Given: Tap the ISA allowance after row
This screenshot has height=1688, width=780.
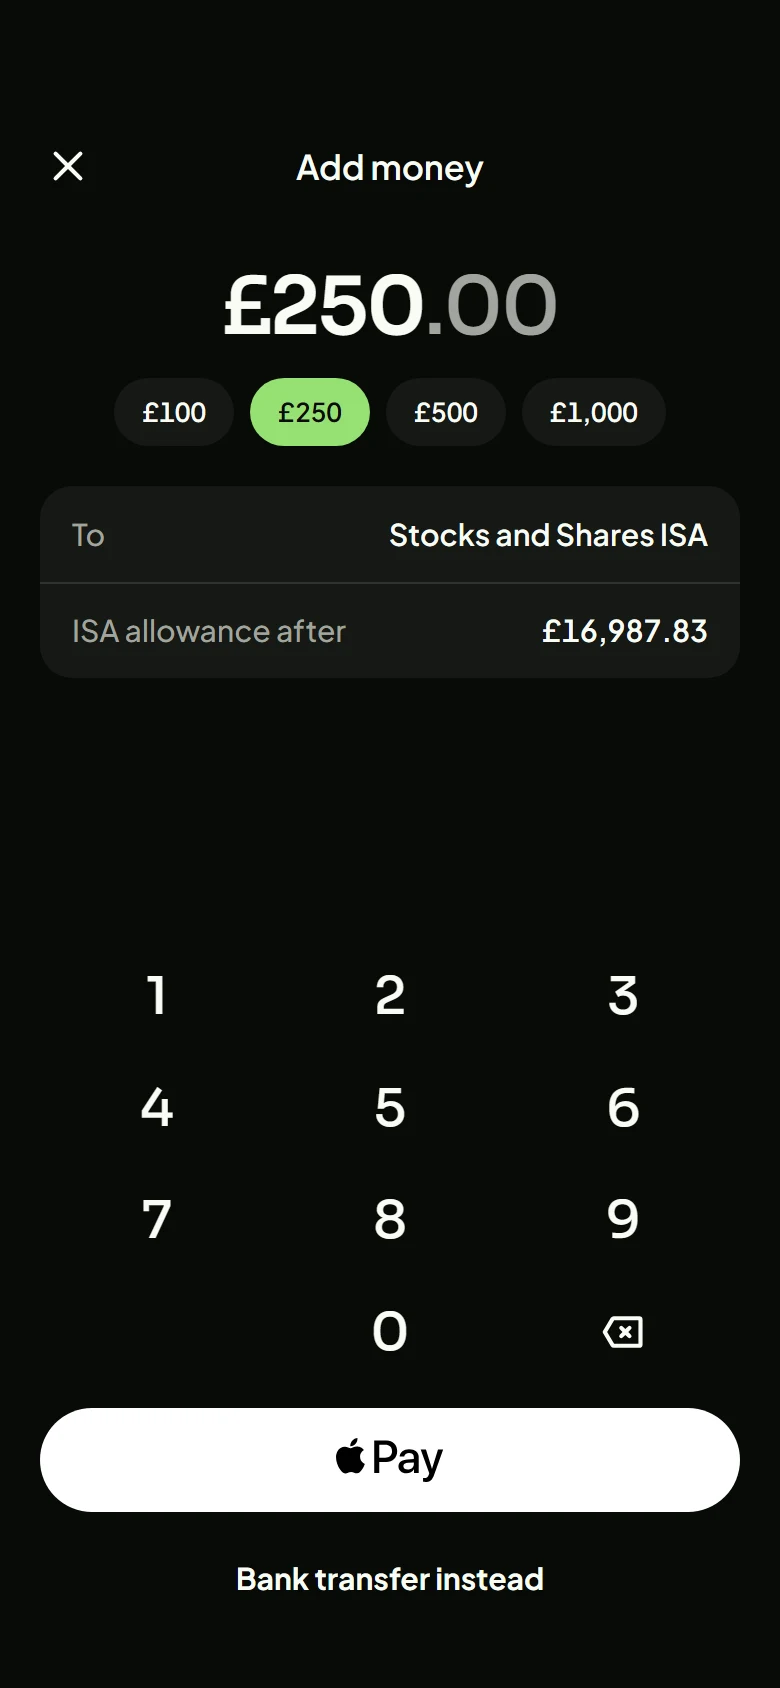Looking at the screenshot, I should click(390, 631).
